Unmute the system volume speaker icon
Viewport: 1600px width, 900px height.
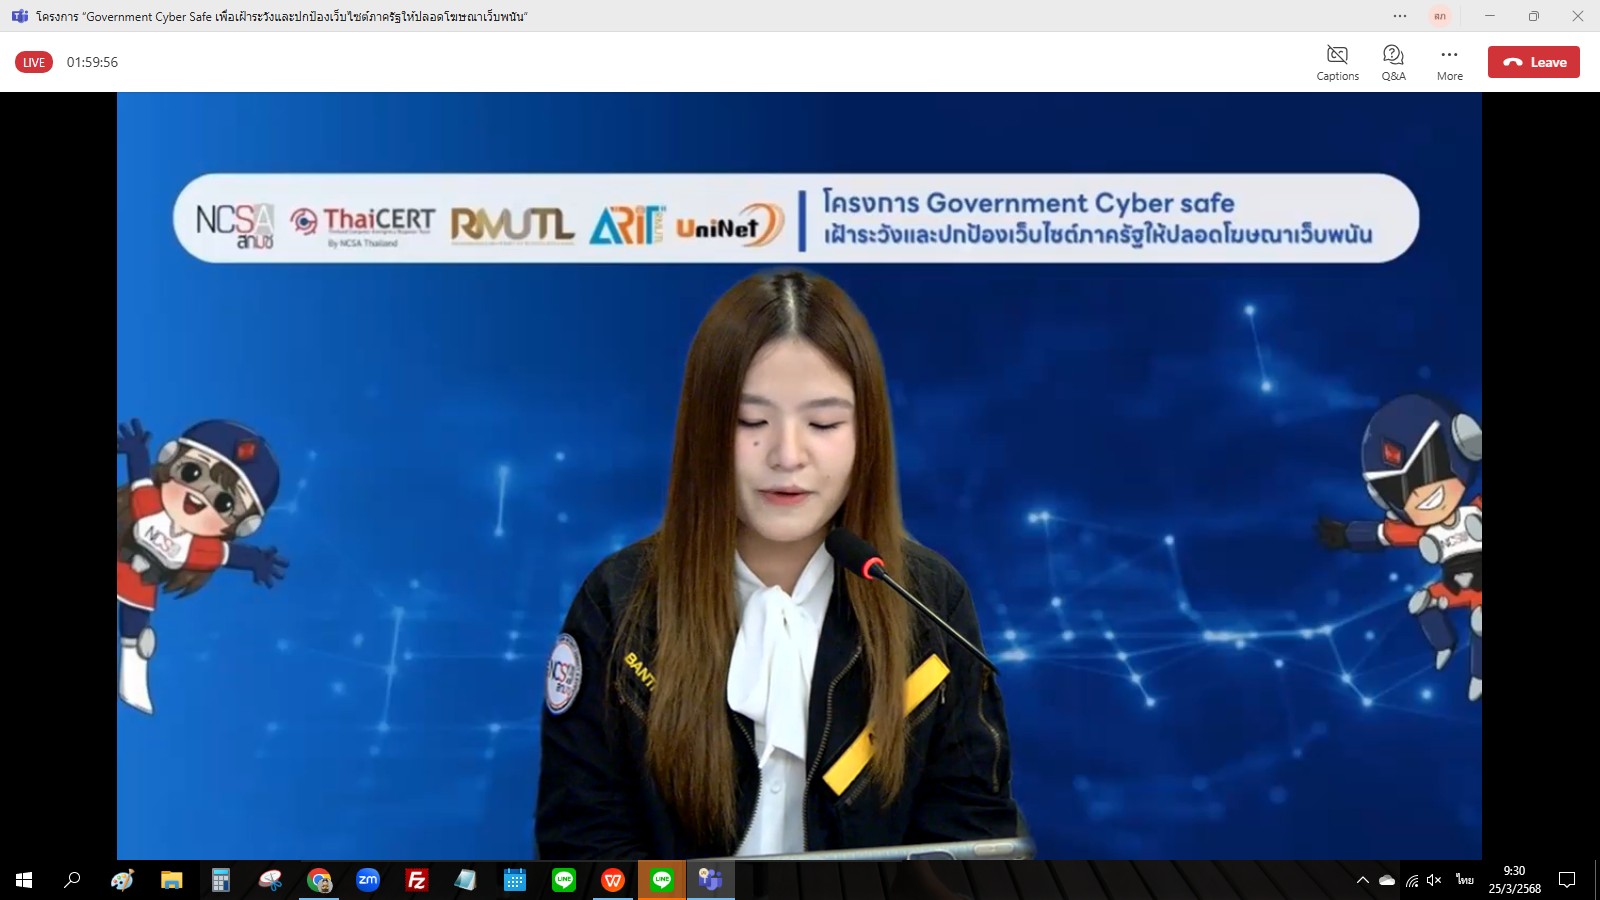coord(1434,880)
